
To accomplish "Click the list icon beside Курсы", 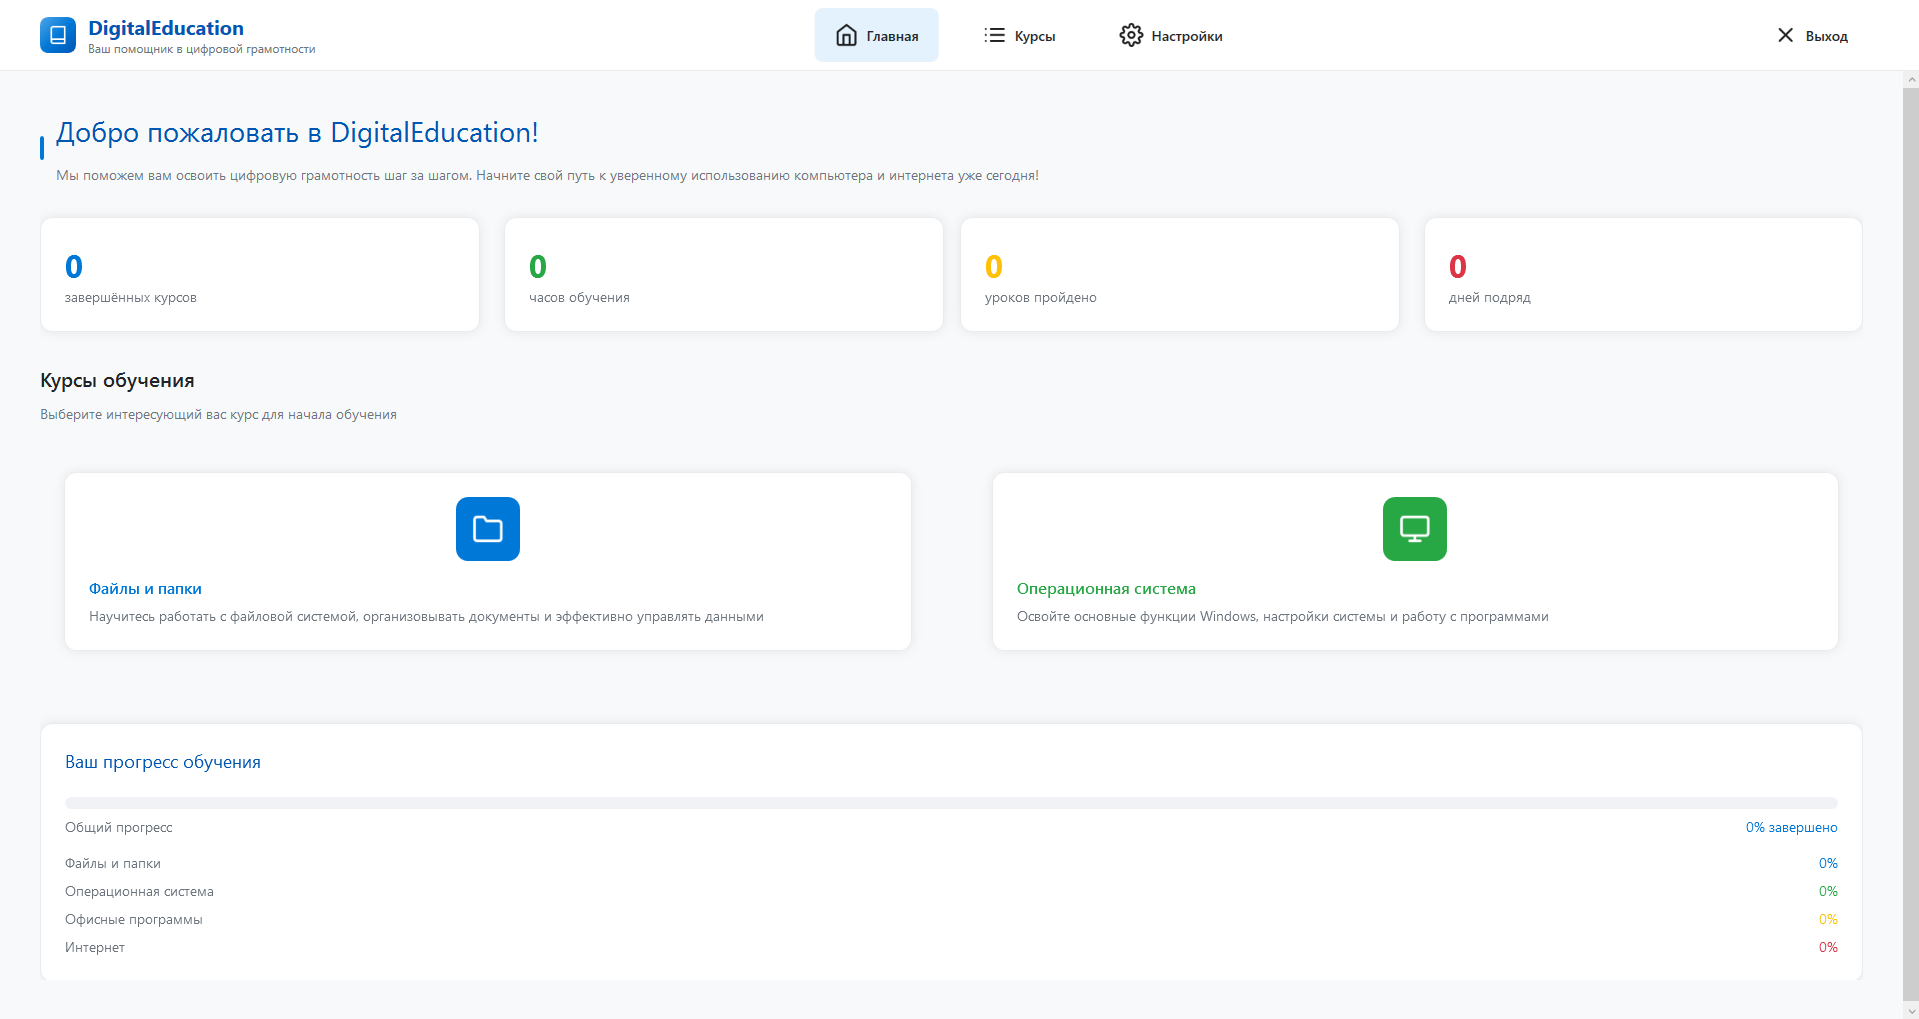I will tap(994, 36).
